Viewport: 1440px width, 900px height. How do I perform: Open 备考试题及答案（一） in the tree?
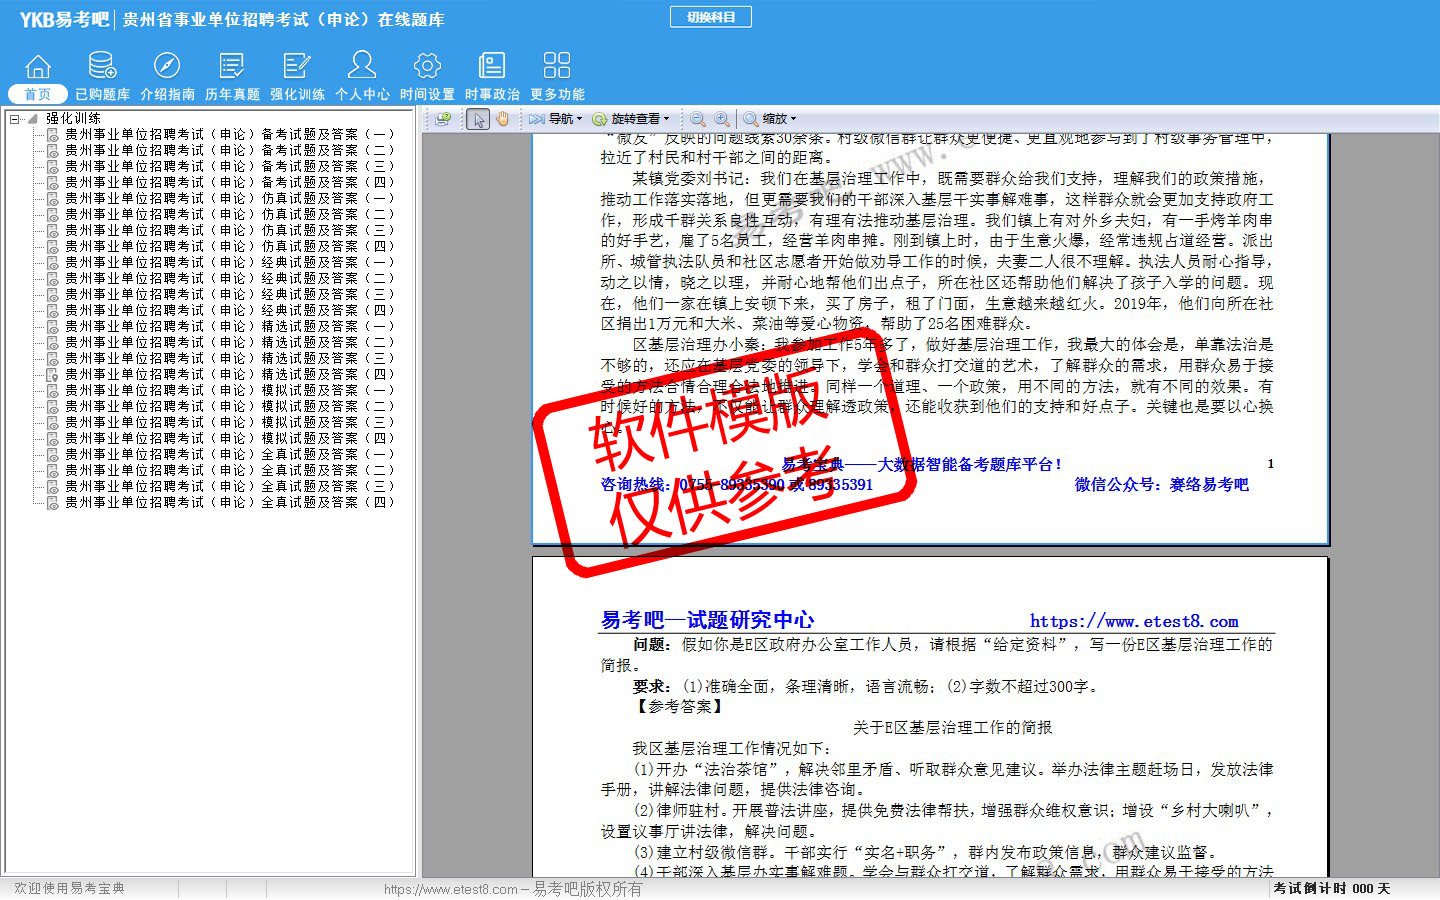click(229, 134)
